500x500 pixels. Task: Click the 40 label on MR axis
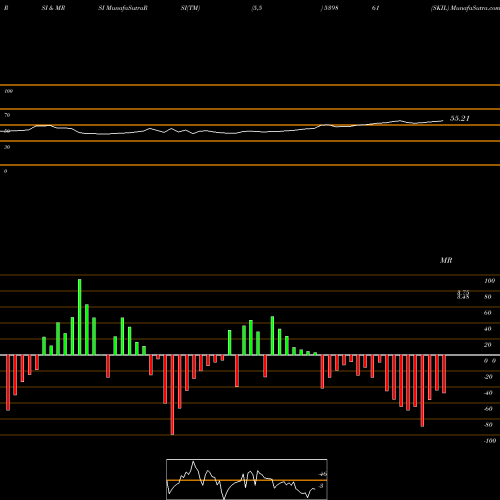pos(488,329)
